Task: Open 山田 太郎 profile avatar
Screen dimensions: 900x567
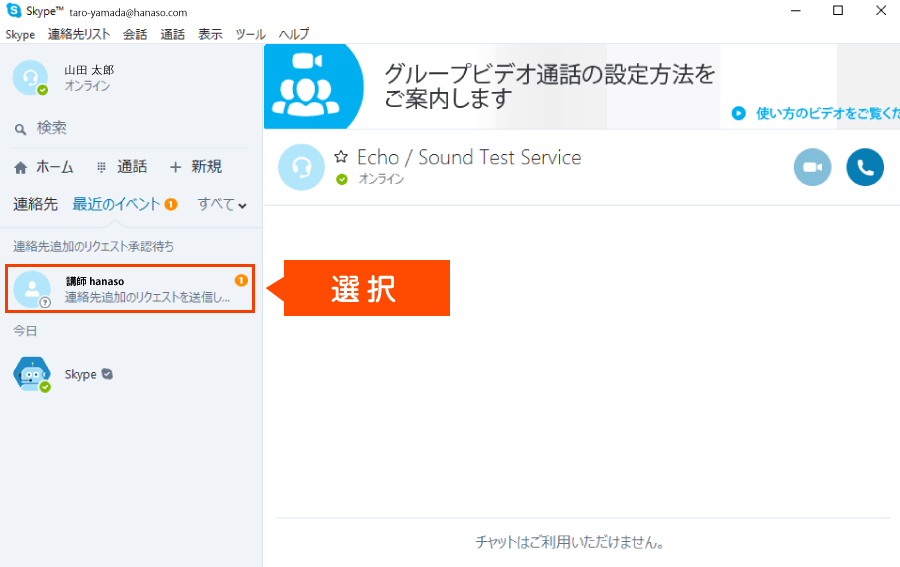Action: (30, 77)
